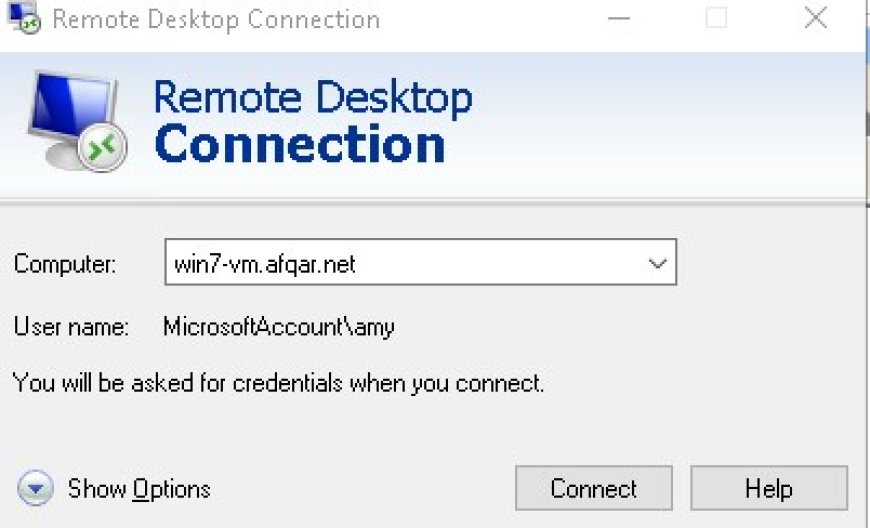
Task: Click the large monitor icon in banner
Action: (x=75, y=120)
